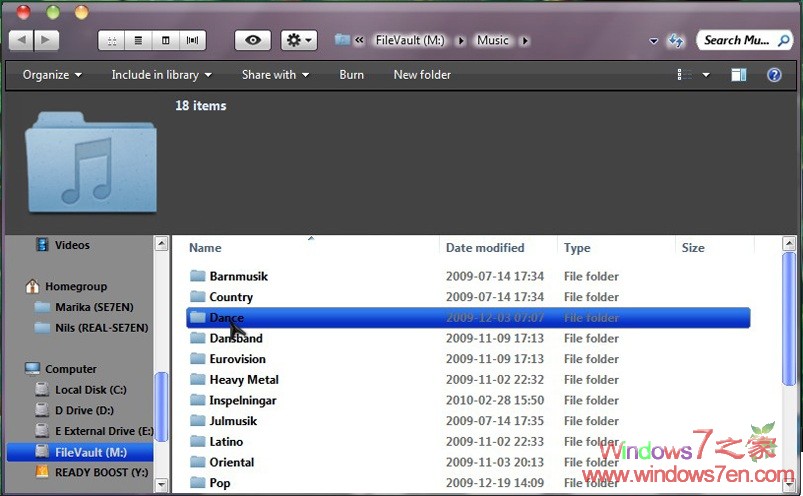Image resolution: width=803 pixels, height=496 pixels.
Task: Go back with the left arrow button
Action: coord(22,40)
